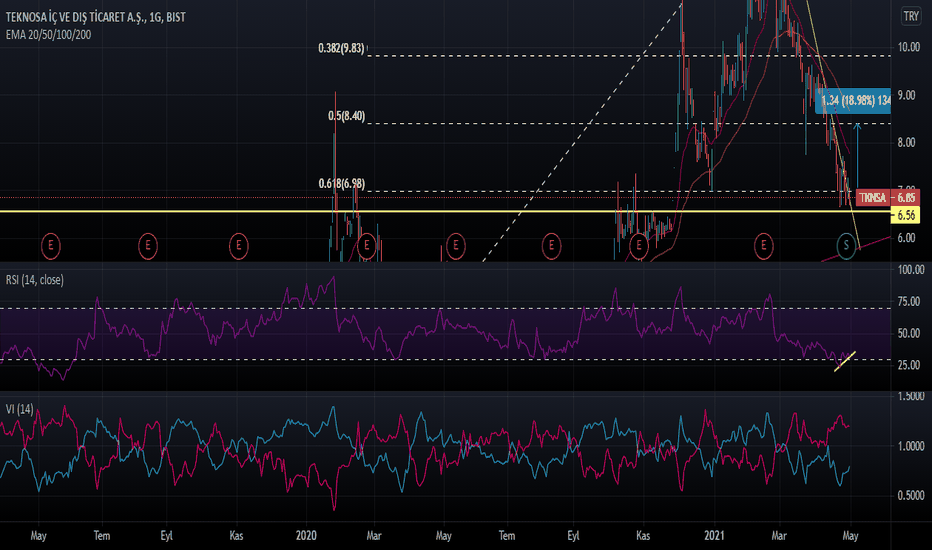Viewport: 932px width, 550px height.
Task: Click the 10.00 price axis value
Action: click(909, 47)
